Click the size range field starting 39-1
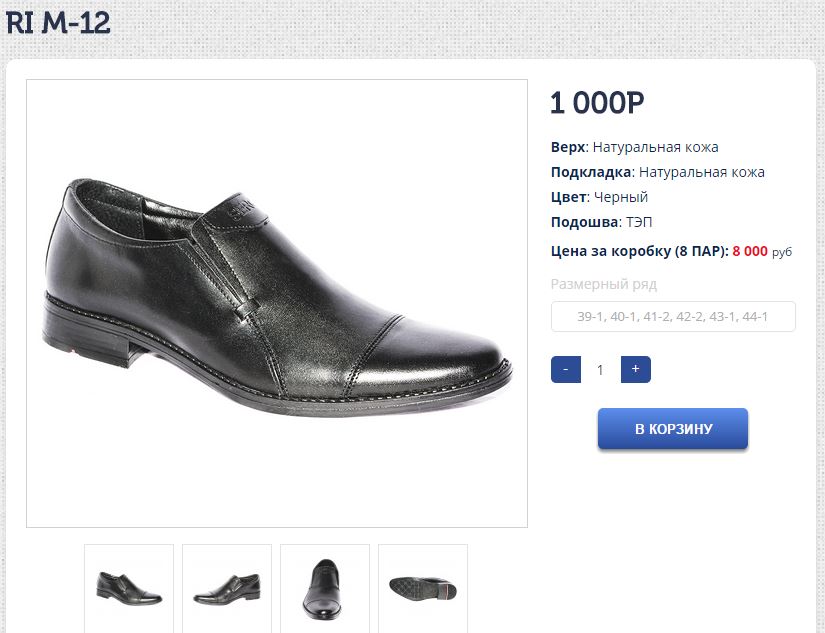825x633 pixels. point(673,317)
